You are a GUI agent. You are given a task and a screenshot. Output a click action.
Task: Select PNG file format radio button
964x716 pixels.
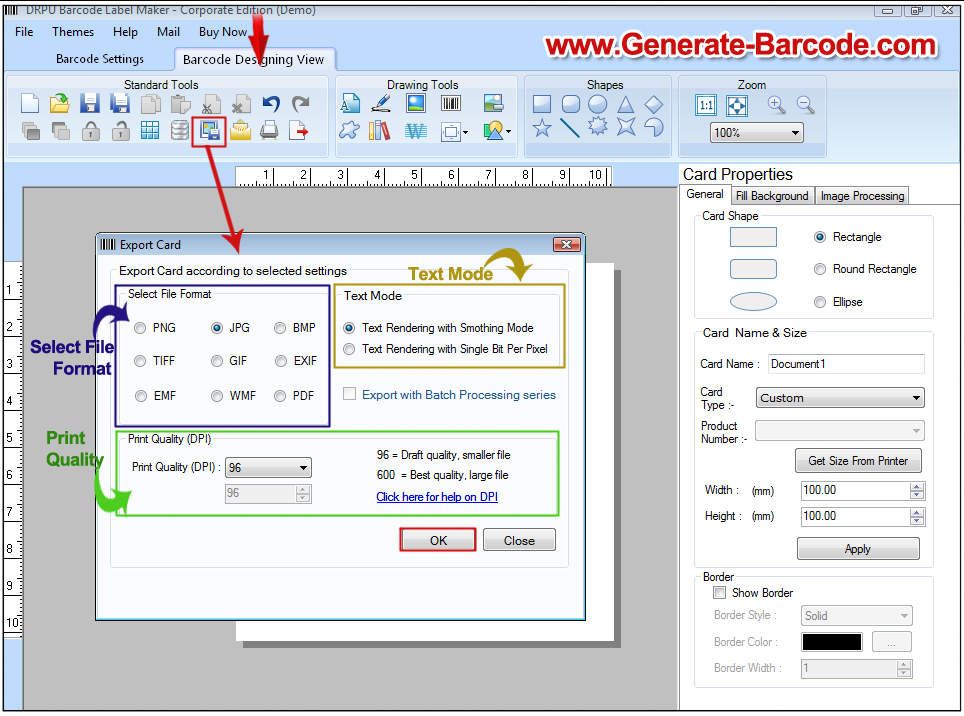pos(140,328)
